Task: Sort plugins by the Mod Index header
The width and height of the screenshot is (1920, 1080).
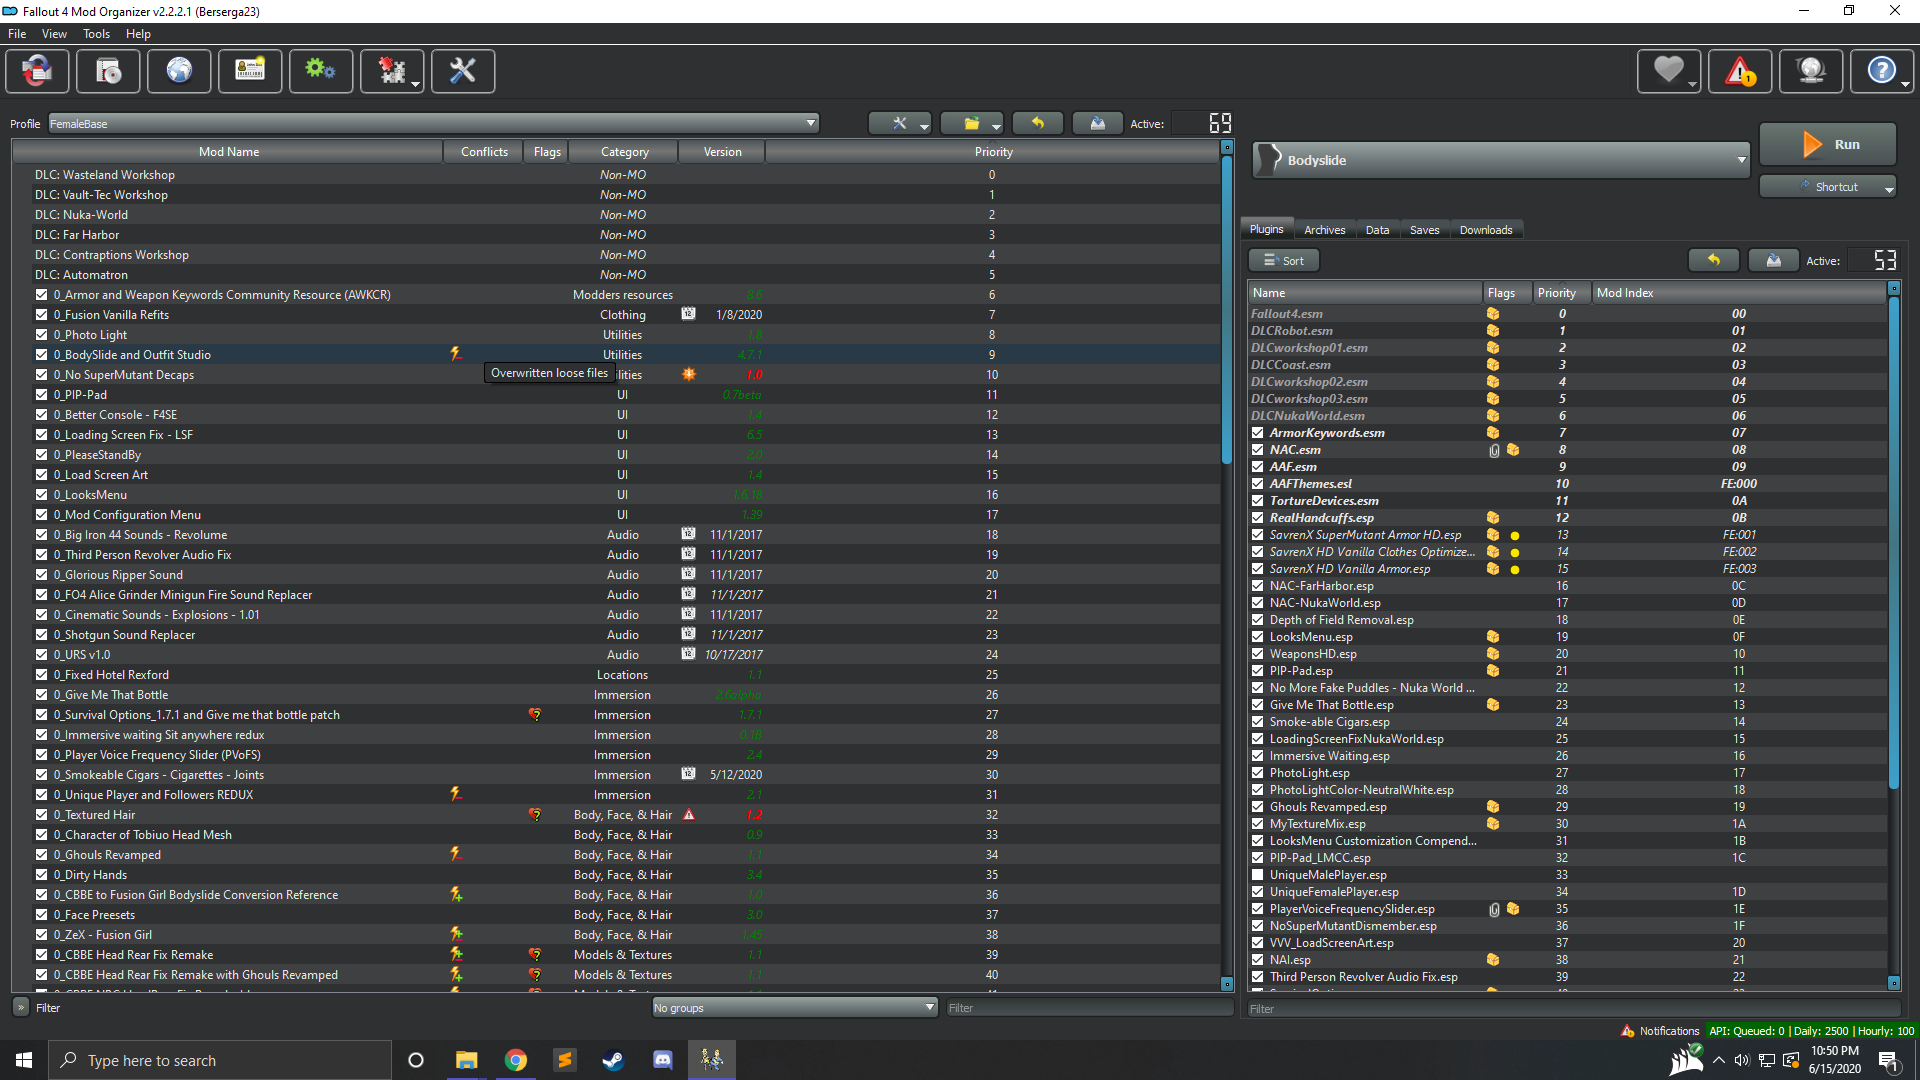Action: click(x=1738, y=293)
